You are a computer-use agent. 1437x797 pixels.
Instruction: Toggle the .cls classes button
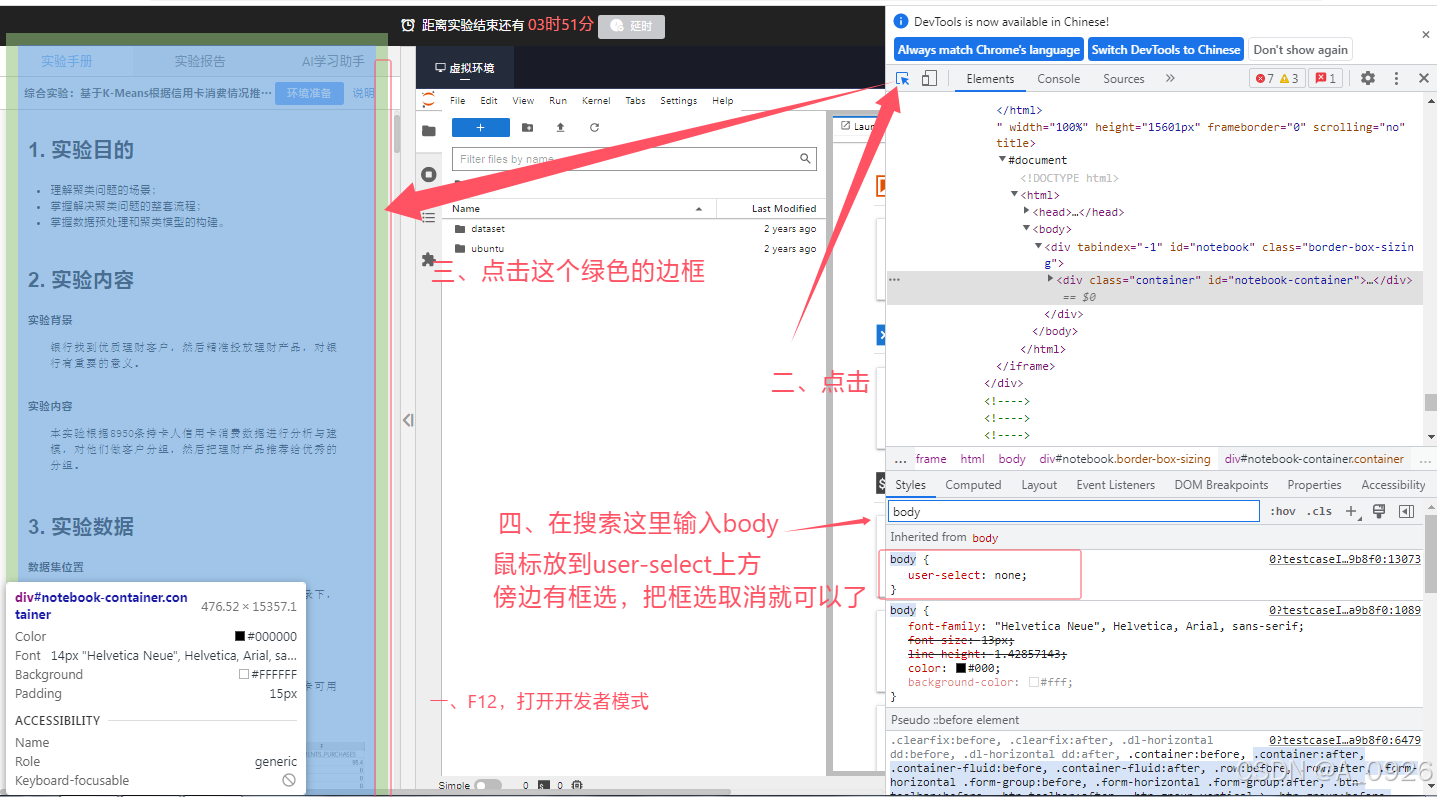(1321, 511)
